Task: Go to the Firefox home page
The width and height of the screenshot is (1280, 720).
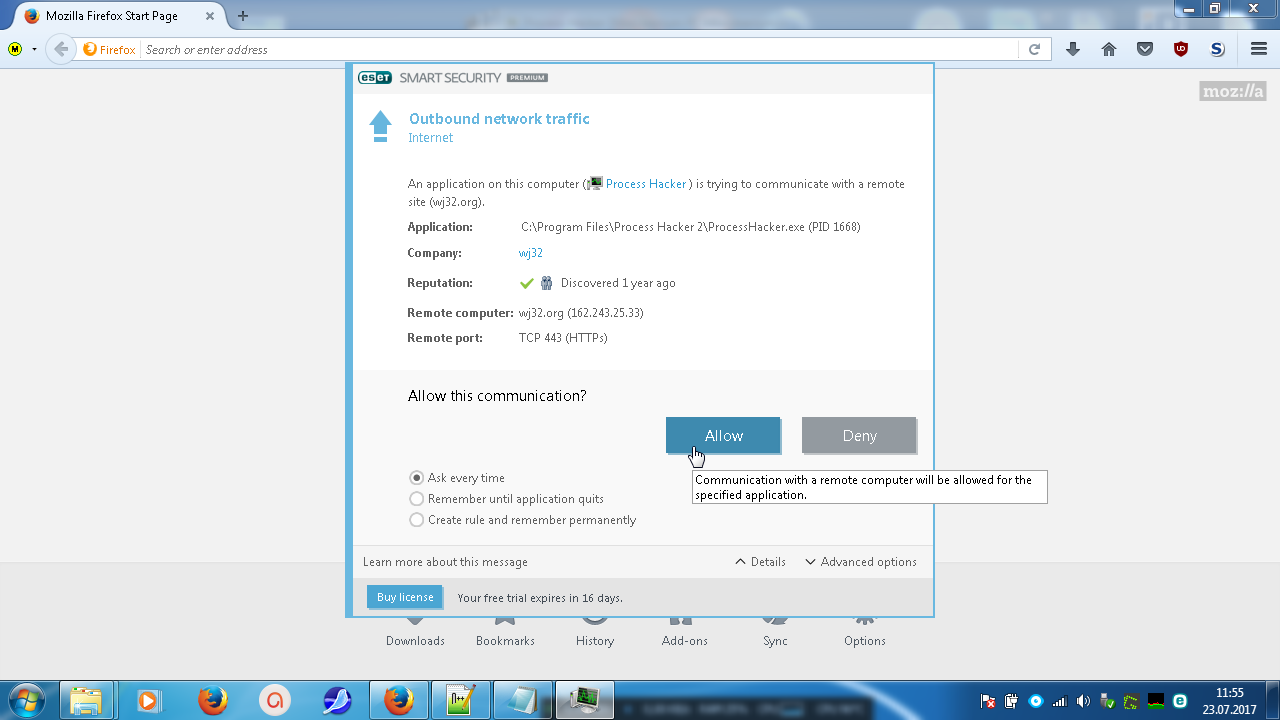Action: [x=1109, y=49]
